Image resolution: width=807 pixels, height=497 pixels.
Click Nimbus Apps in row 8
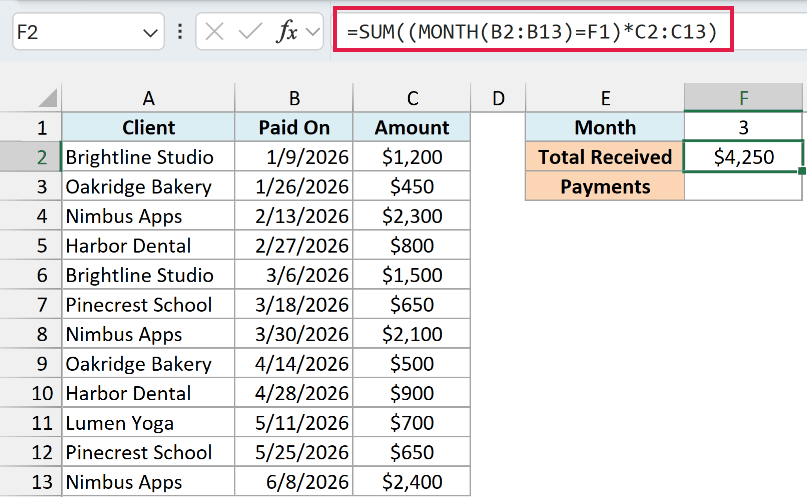148,334
